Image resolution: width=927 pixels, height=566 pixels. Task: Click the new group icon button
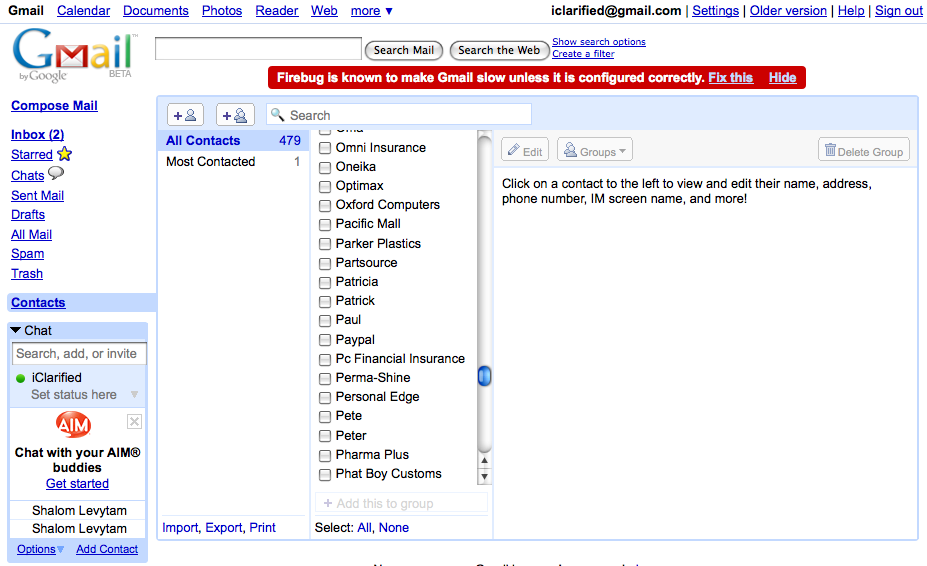coord(235,115)
